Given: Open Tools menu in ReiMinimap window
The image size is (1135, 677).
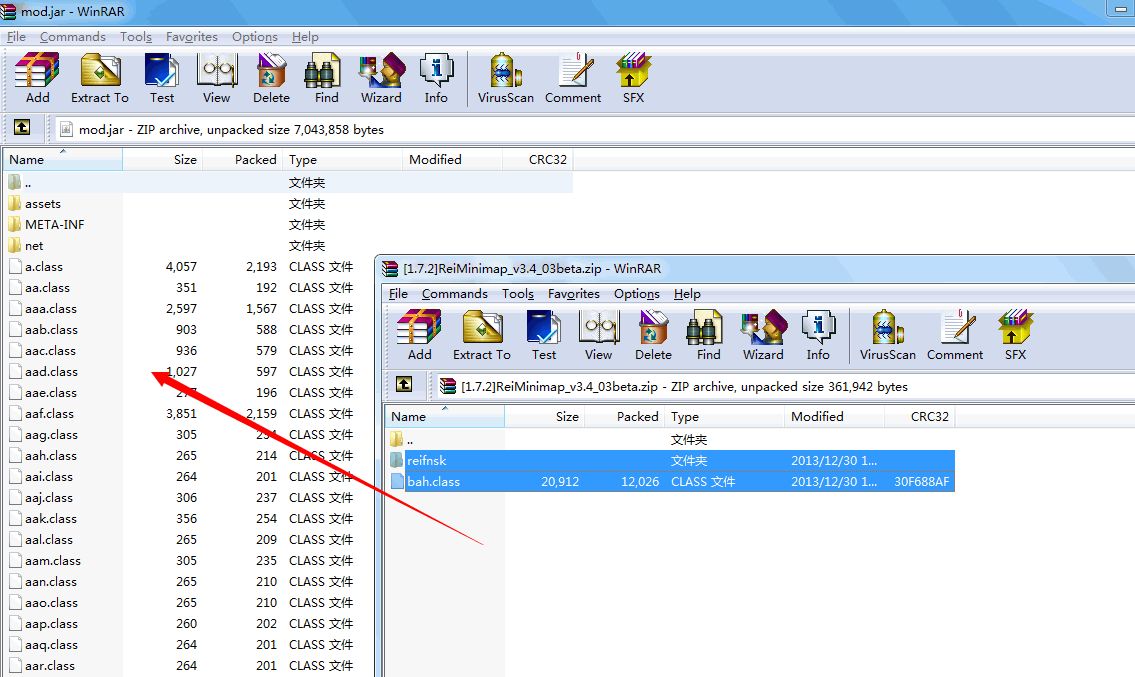Looking at the screenshot, I should [518, 294].
